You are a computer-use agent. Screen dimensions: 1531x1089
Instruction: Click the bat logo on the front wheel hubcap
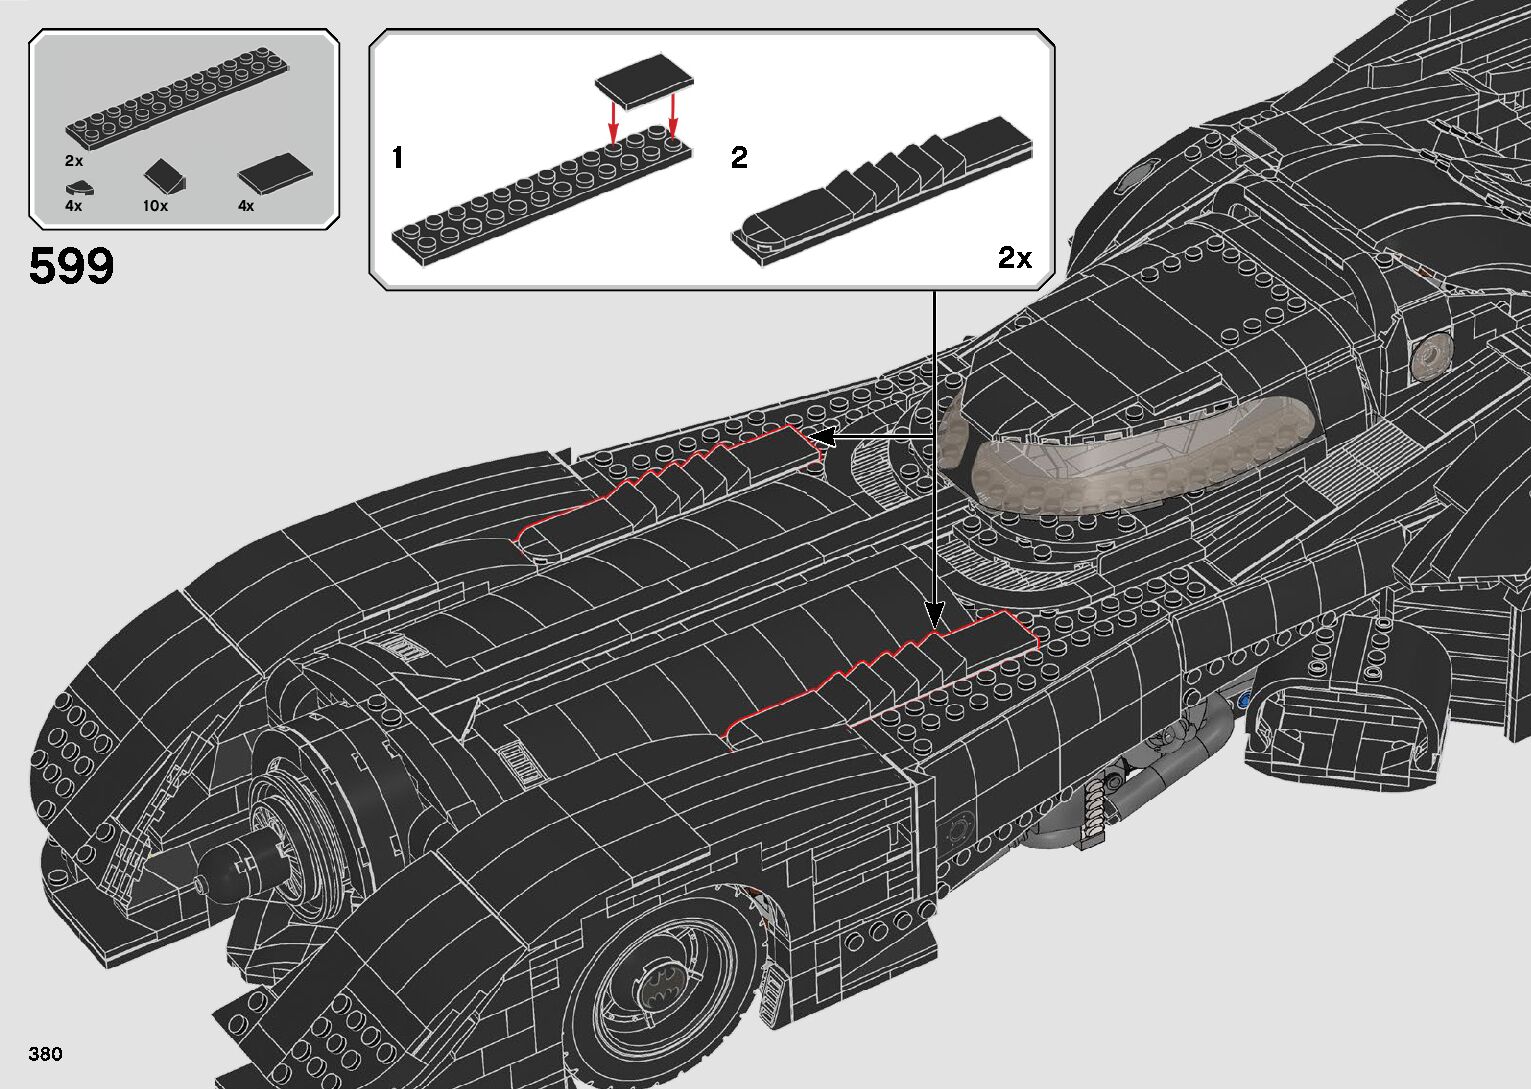pyautogui.click(x=661, y=977)
